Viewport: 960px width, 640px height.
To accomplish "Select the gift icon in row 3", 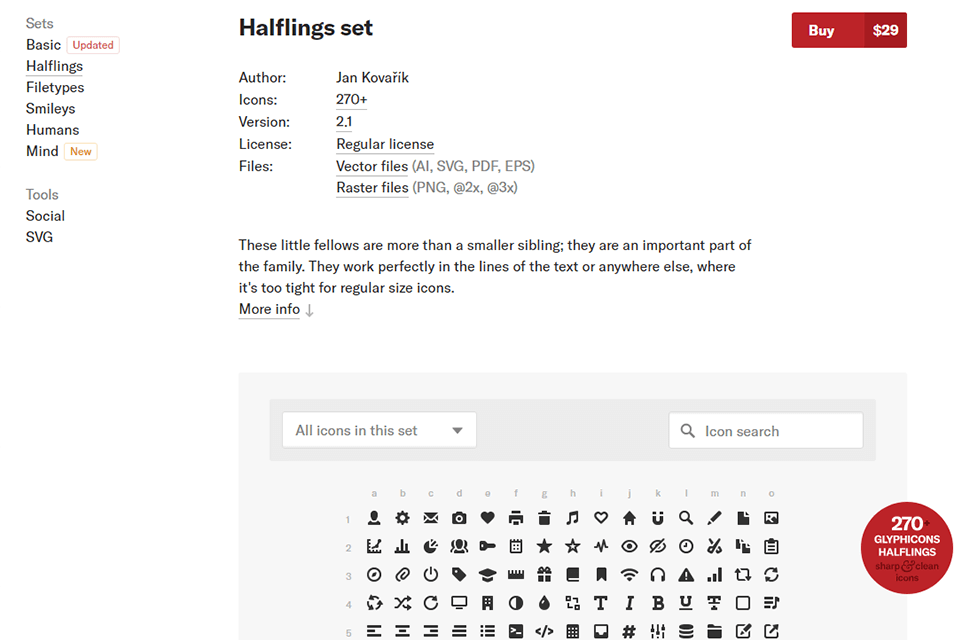I will [x=542, y=575].
